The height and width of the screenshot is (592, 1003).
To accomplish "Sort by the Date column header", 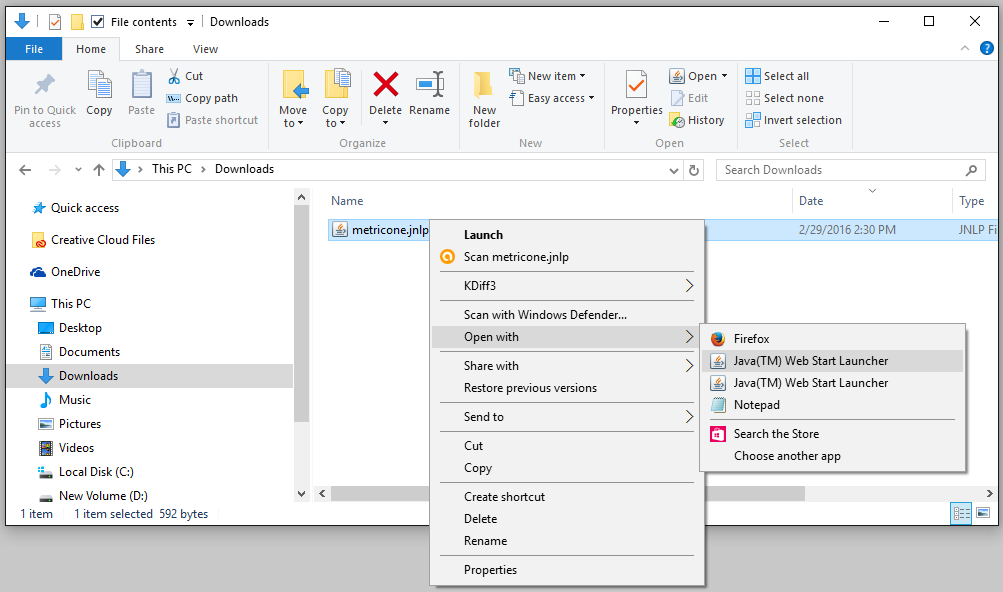I will 811,201.
